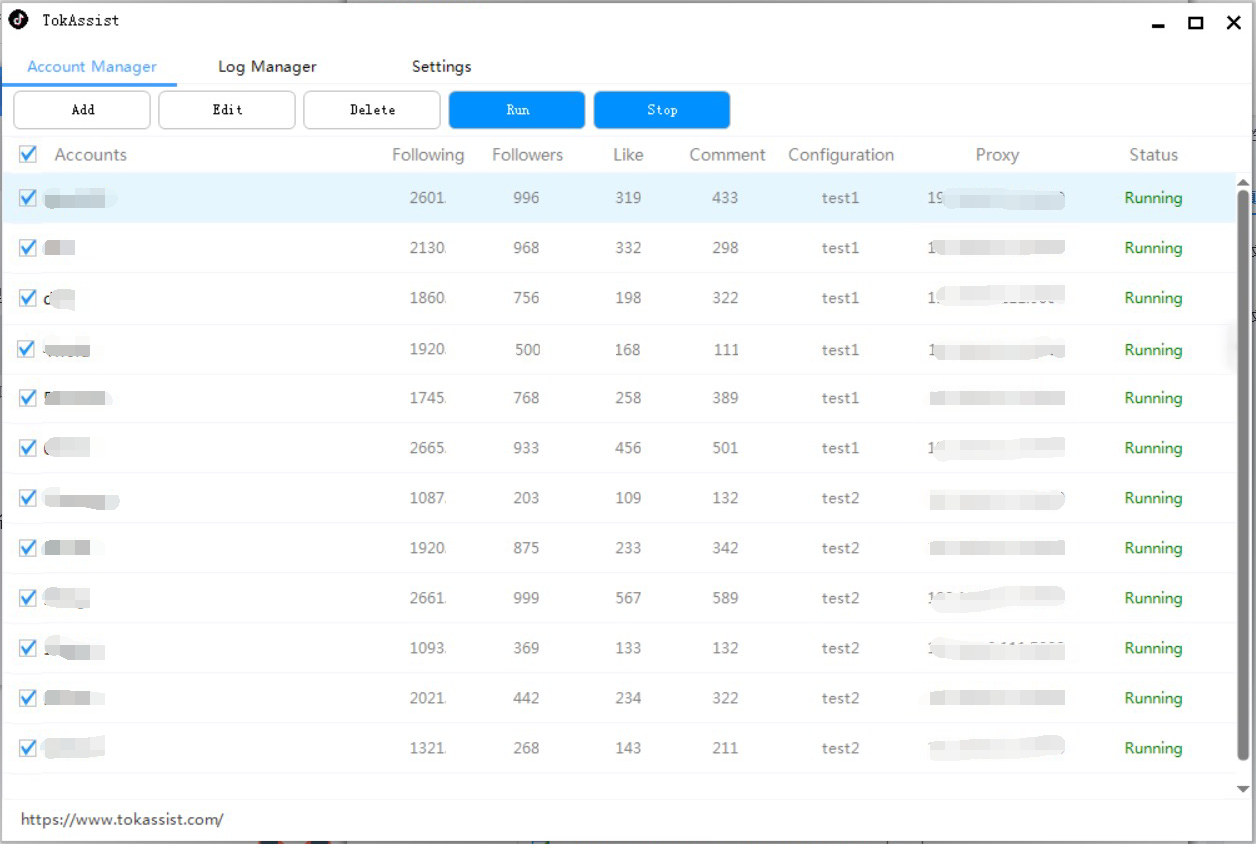Uncheck the row with 442 followers
The width and height of the screenshot is (1256, 844).
click(x=28, y=698)
